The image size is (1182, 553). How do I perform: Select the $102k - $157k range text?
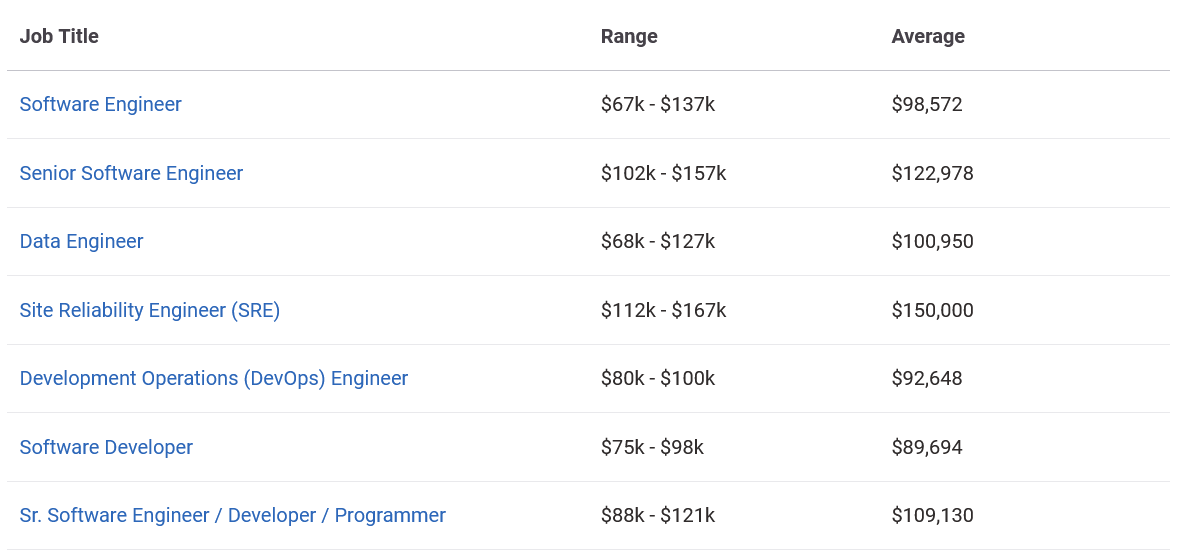663,173
